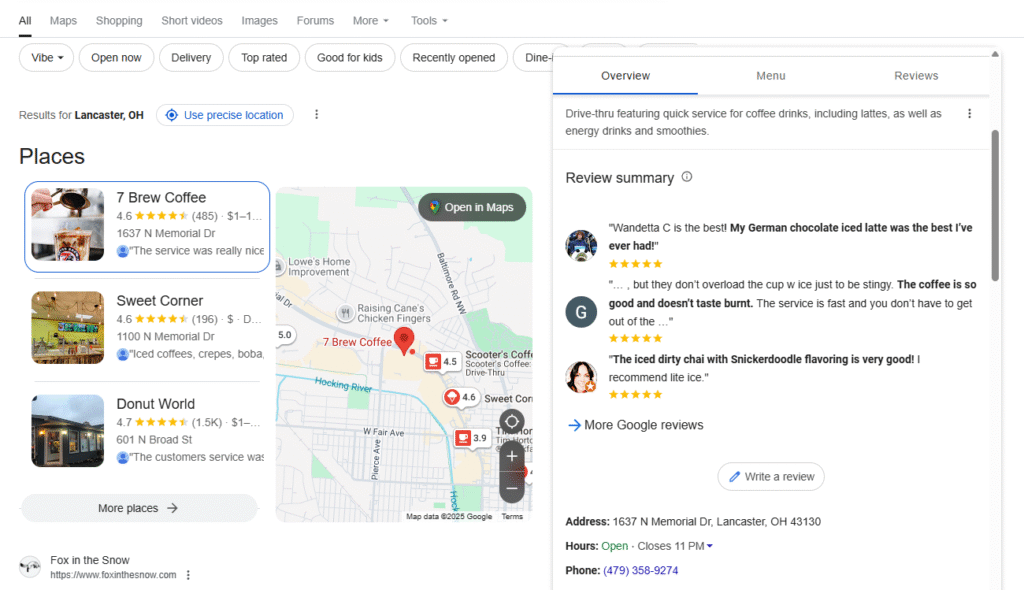This screenshot has width=1024, height=590.
Task: Zoom out on the map with minus button
Action: pyautogui.click(x=512, y=488)
